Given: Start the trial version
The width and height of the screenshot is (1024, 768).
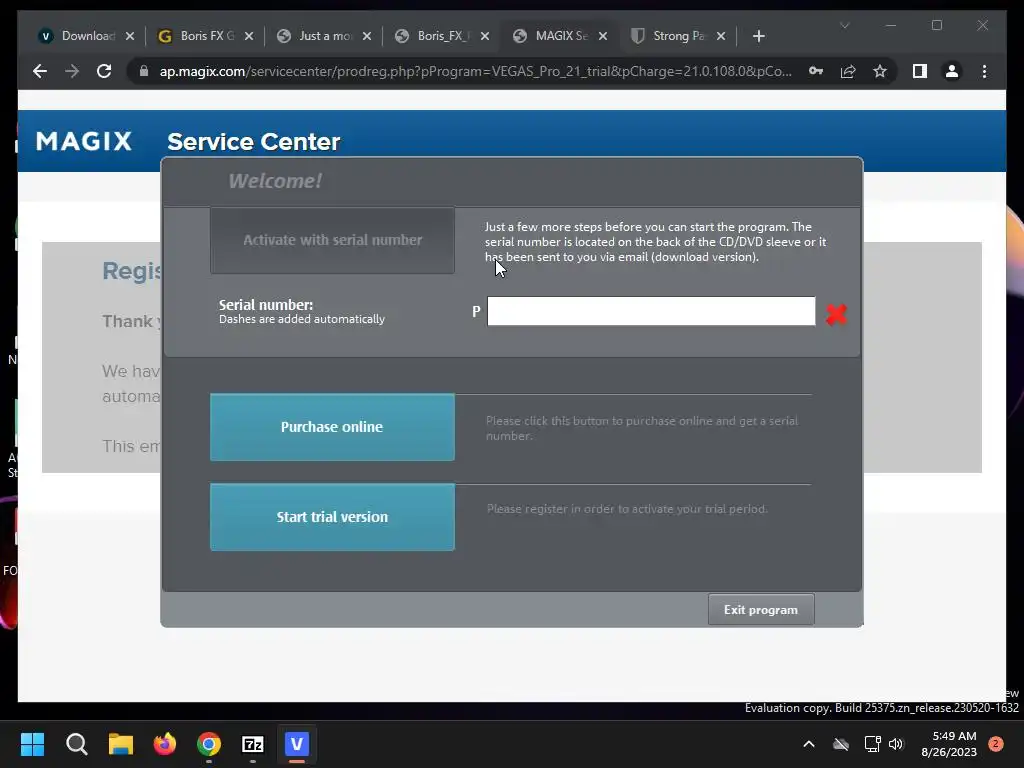Looking at the screenshot, I should 332,517.
